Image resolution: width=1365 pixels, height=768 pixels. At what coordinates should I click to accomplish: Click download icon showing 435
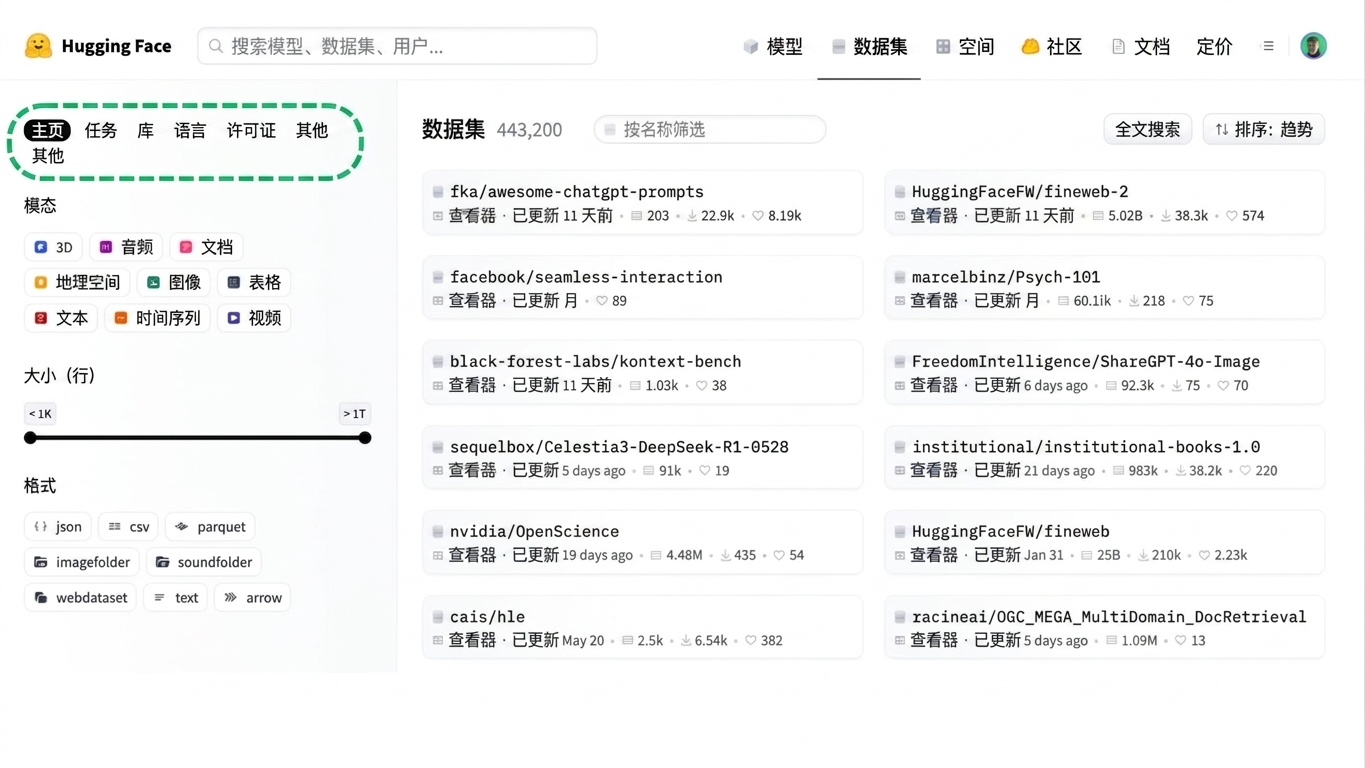point(725,555)
